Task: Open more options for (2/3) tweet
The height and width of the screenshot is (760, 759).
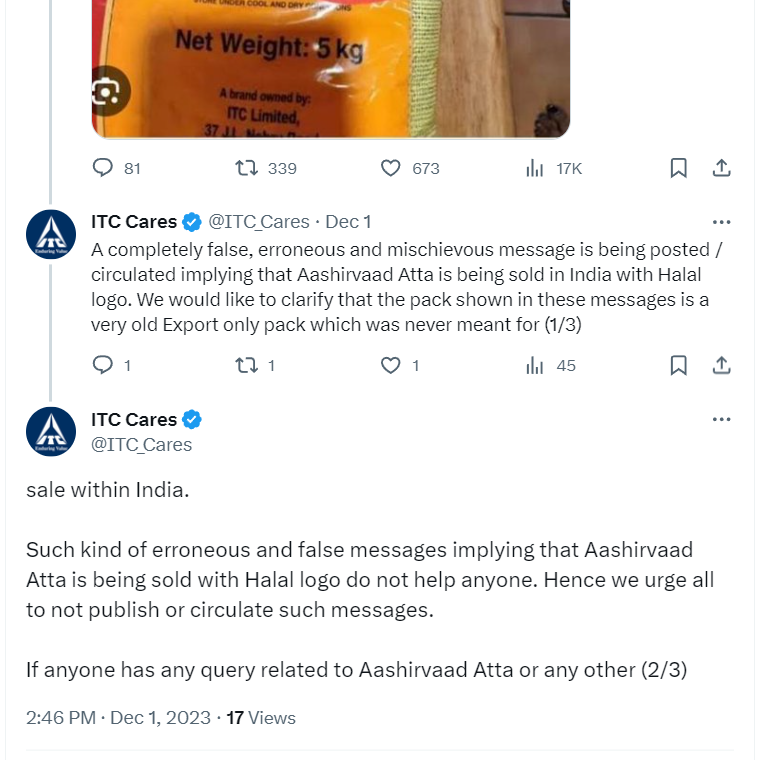Action: point(721,420)
